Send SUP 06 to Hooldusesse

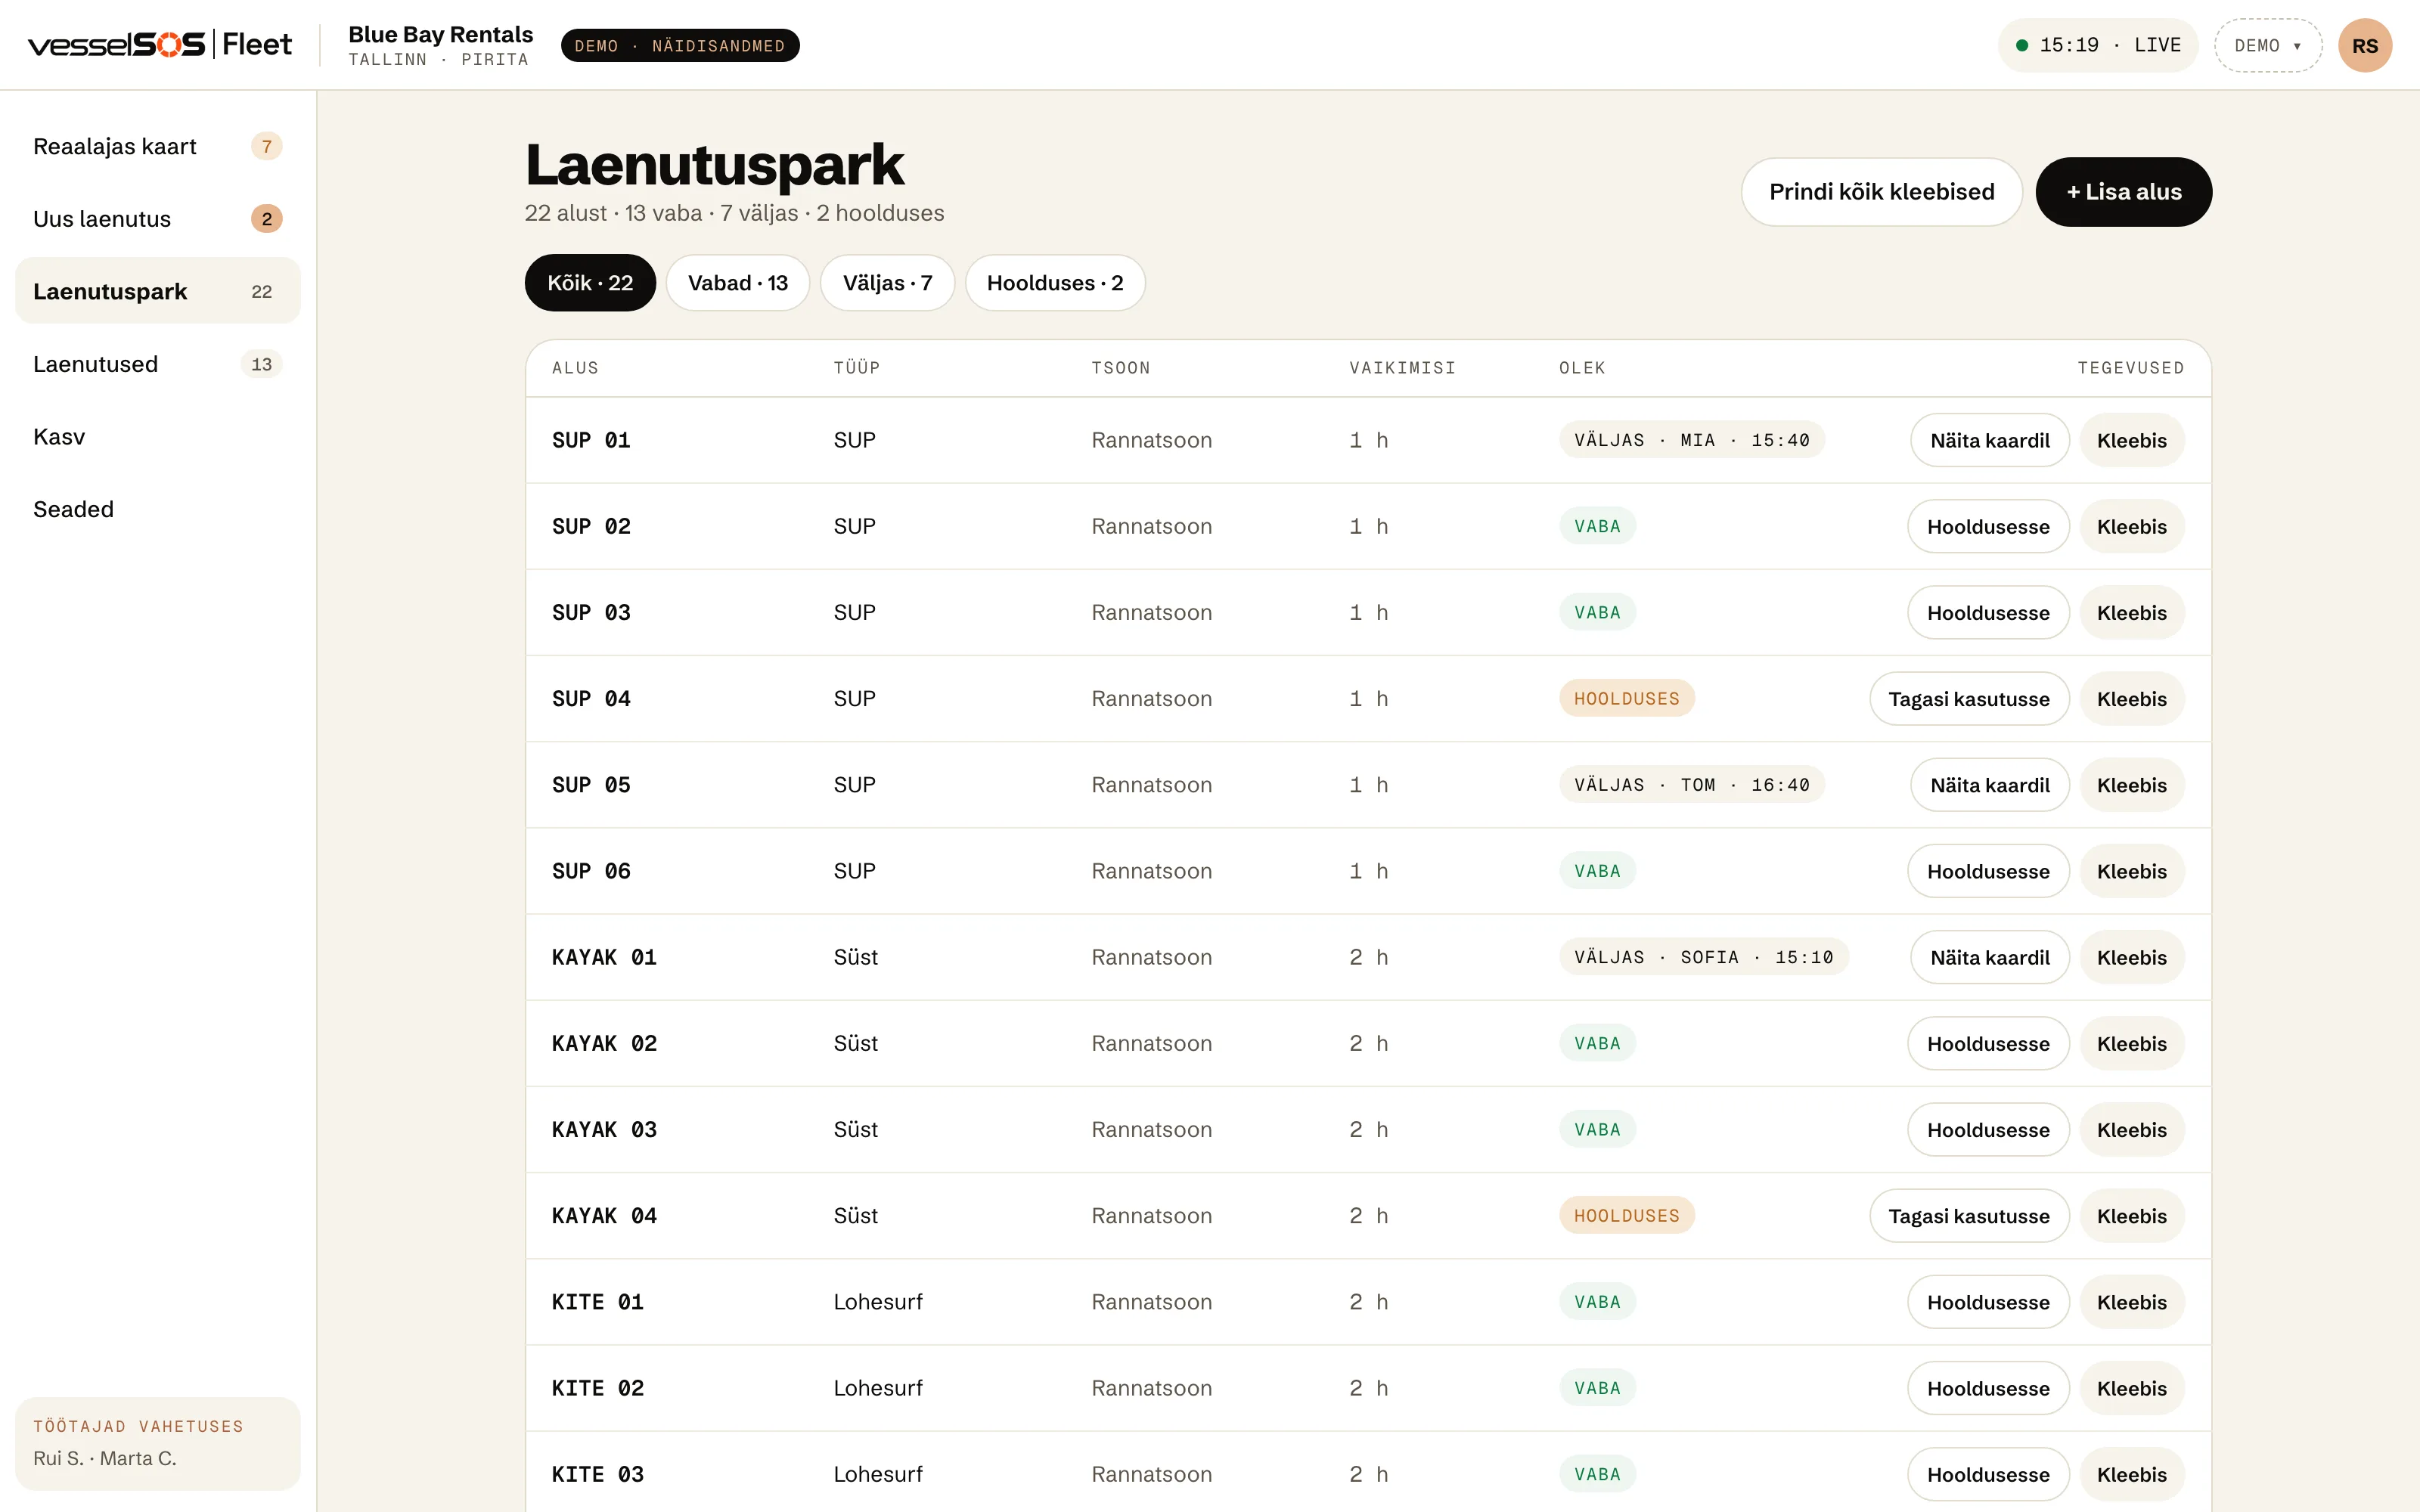coord(1988,871)
